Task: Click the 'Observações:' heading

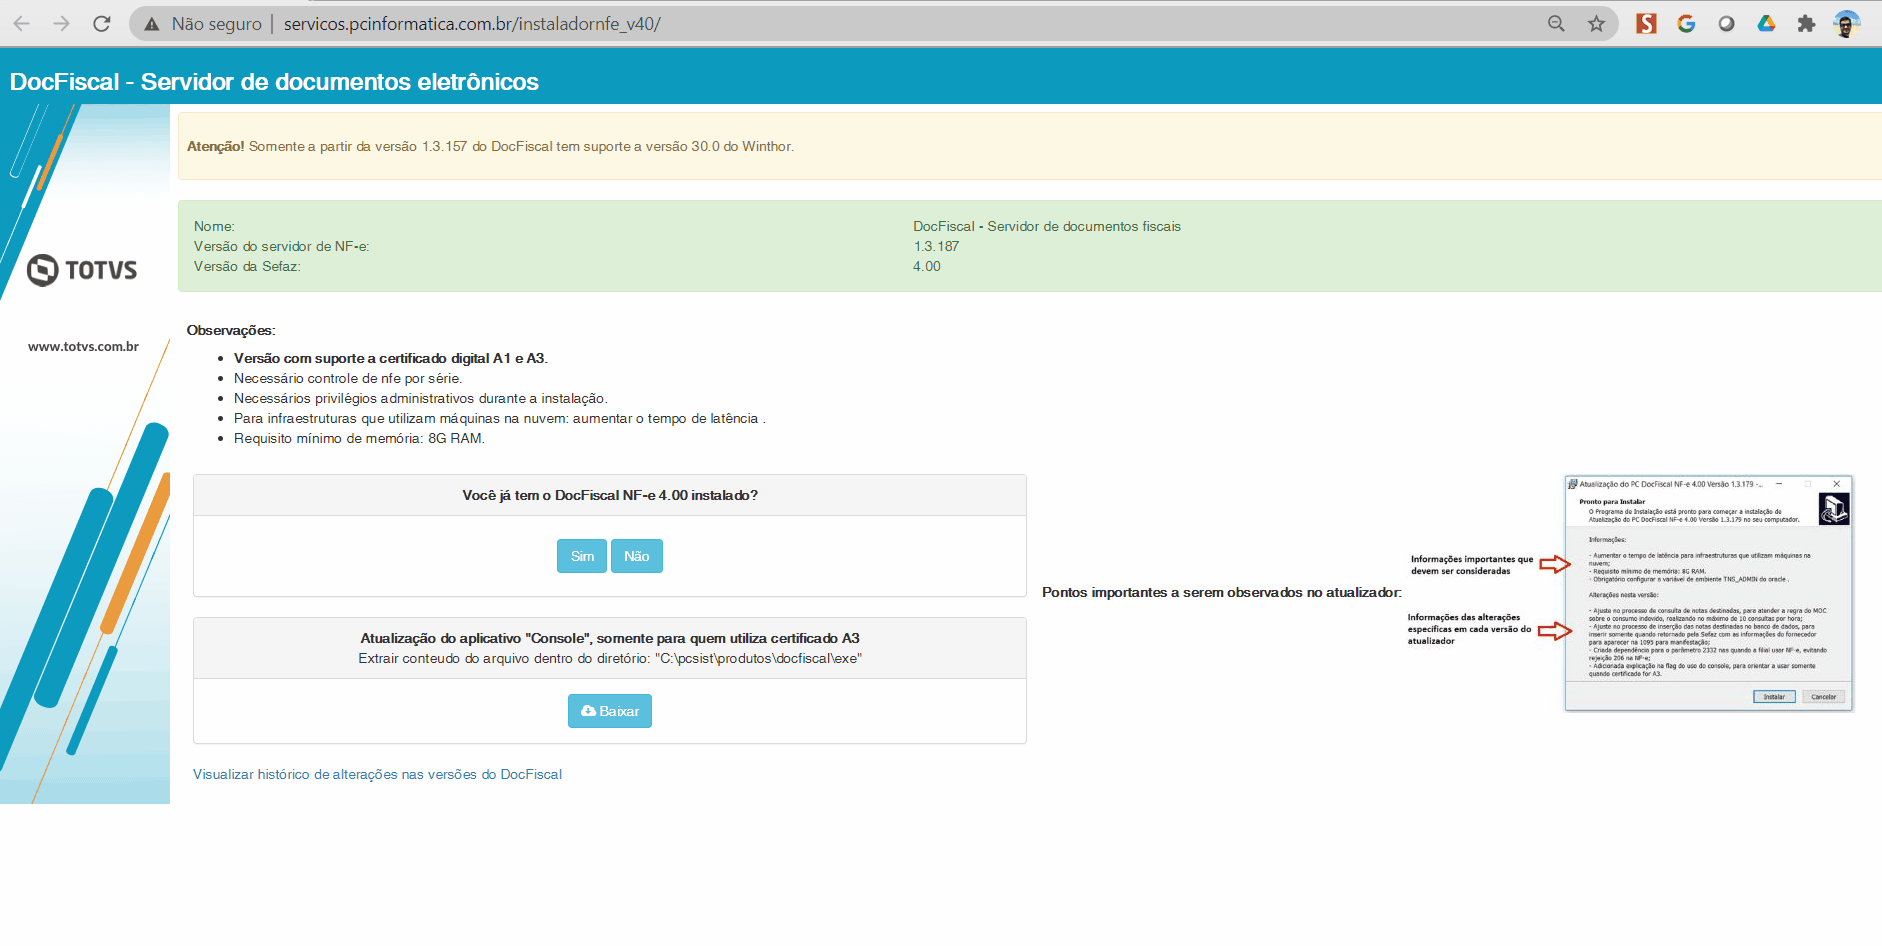Action: (231, 330)
